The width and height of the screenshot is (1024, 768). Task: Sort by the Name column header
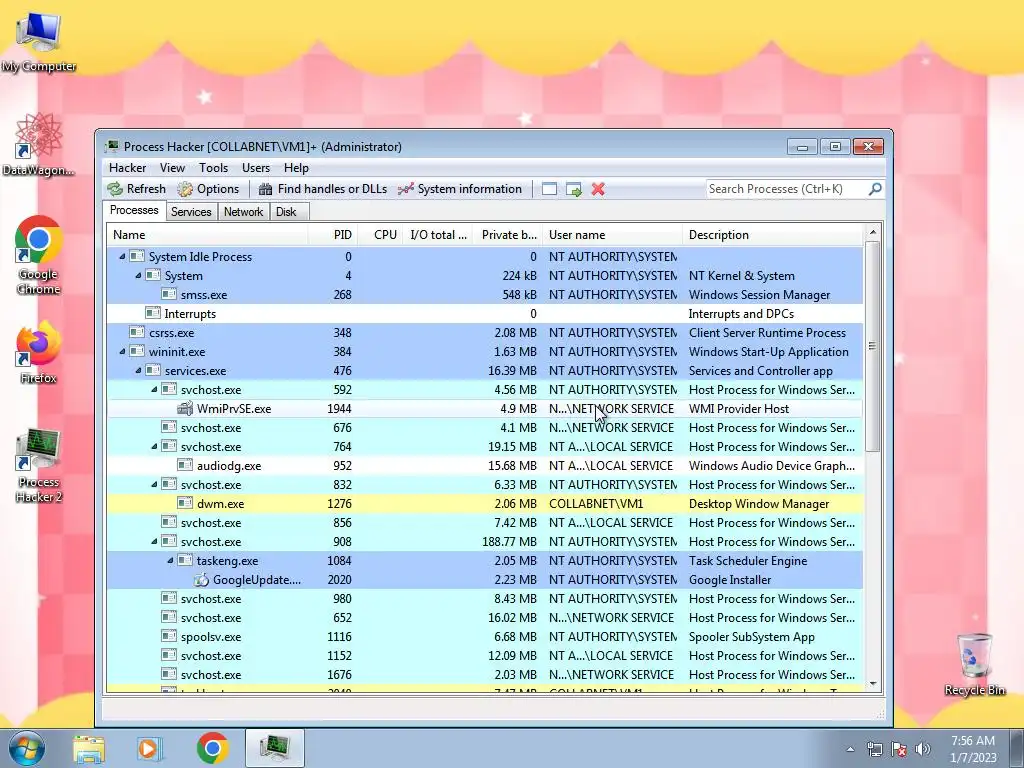click(207, 234)
